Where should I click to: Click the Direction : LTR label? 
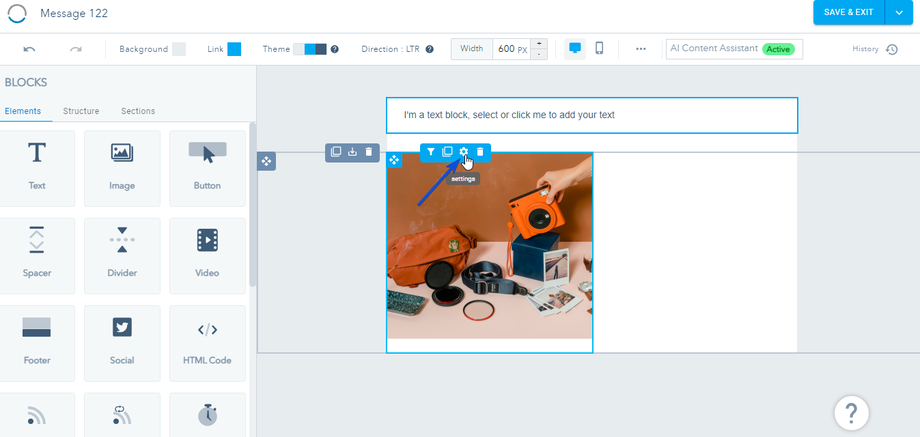pyautogui.click(x=391, y=49)
